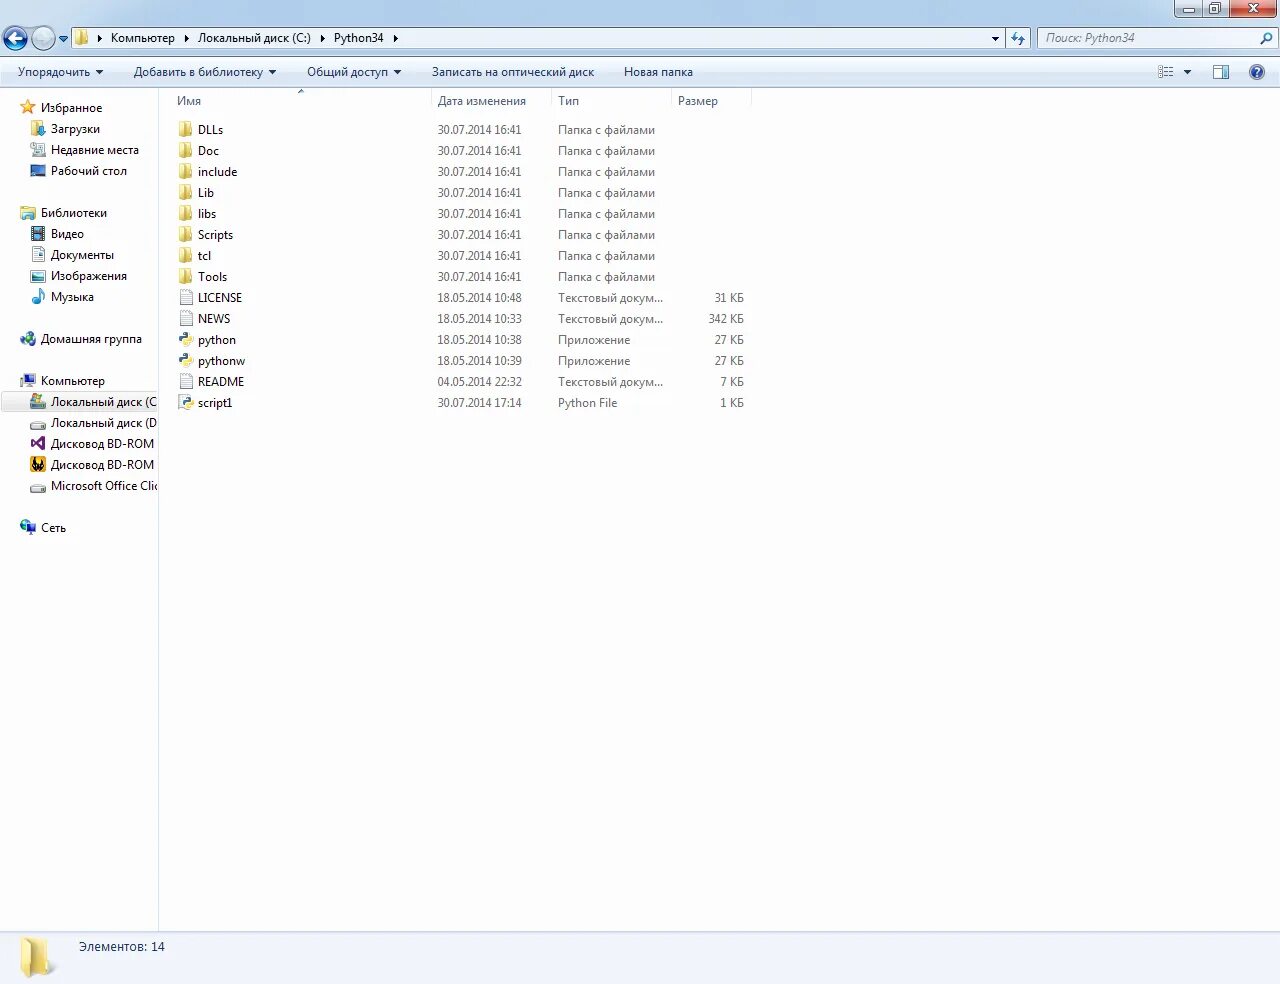This screenshot has width=1280, height=984.
Task: Select the NEWS text file
Action: click(214, 319)
